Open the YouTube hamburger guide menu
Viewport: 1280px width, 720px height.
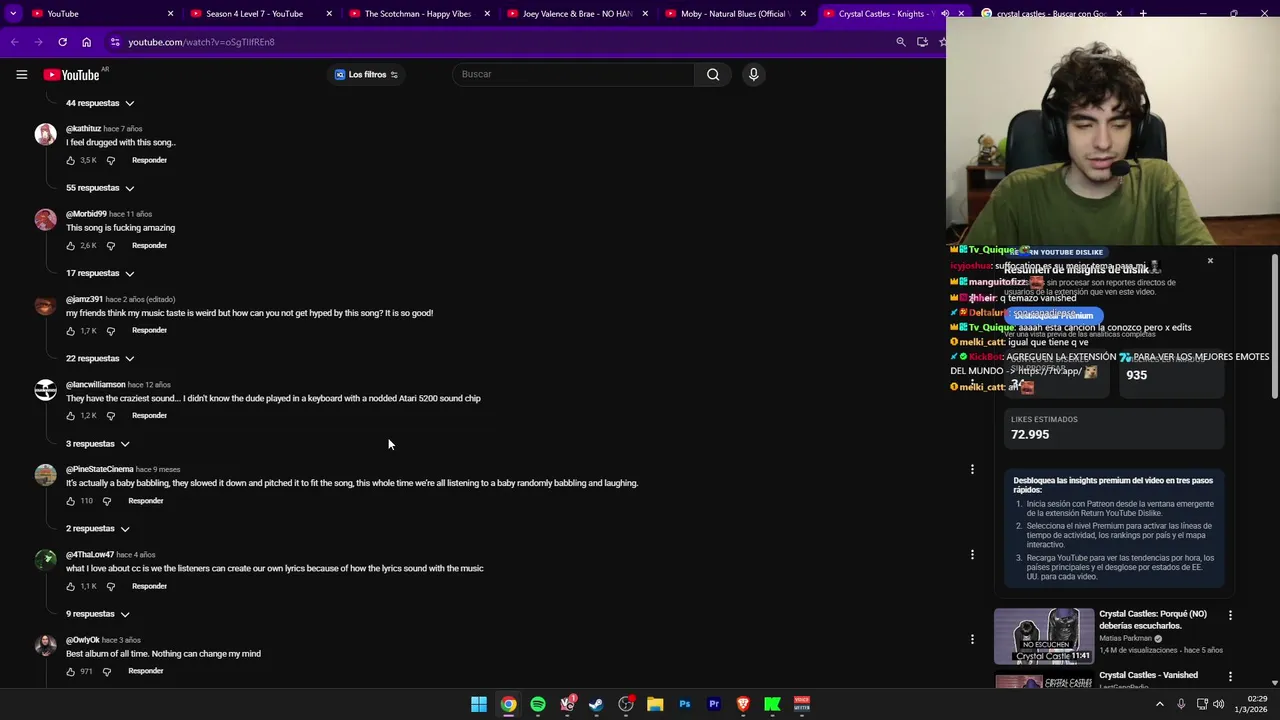point(21,74)
